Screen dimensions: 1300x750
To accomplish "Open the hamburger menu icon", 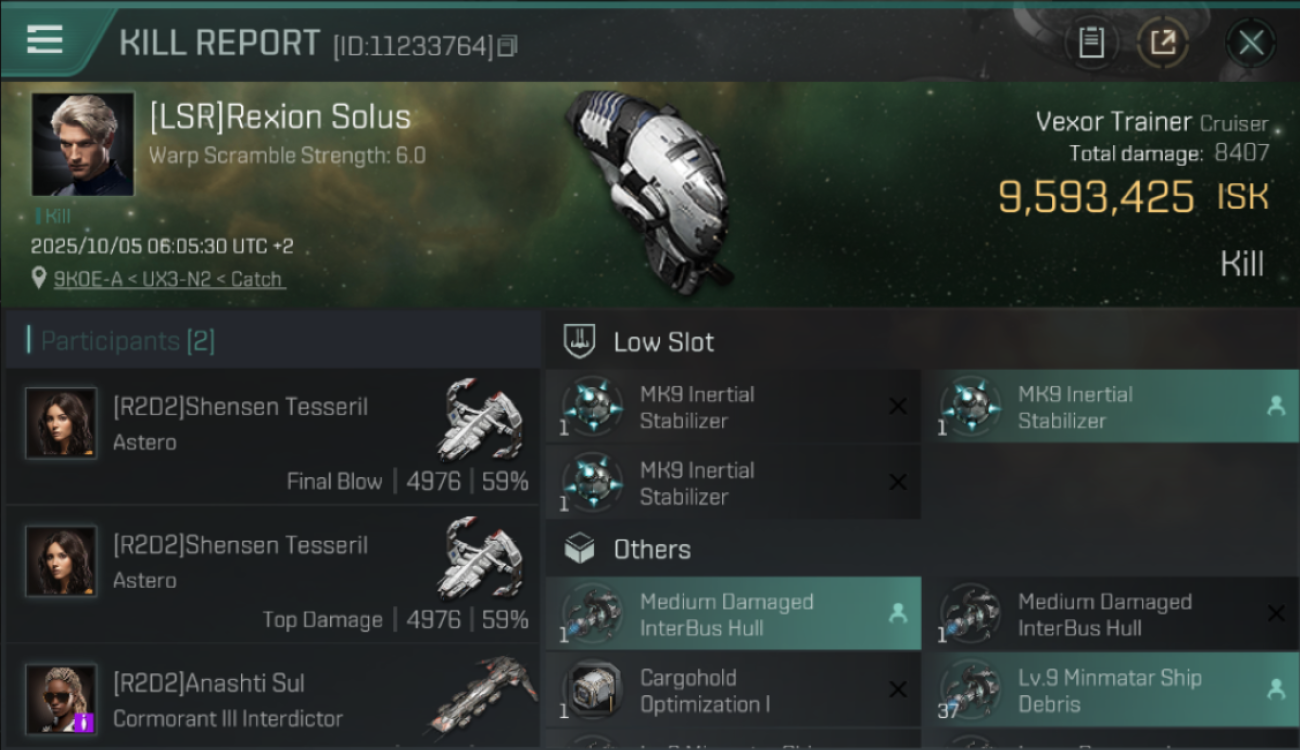I will click(x=45, y=40).
